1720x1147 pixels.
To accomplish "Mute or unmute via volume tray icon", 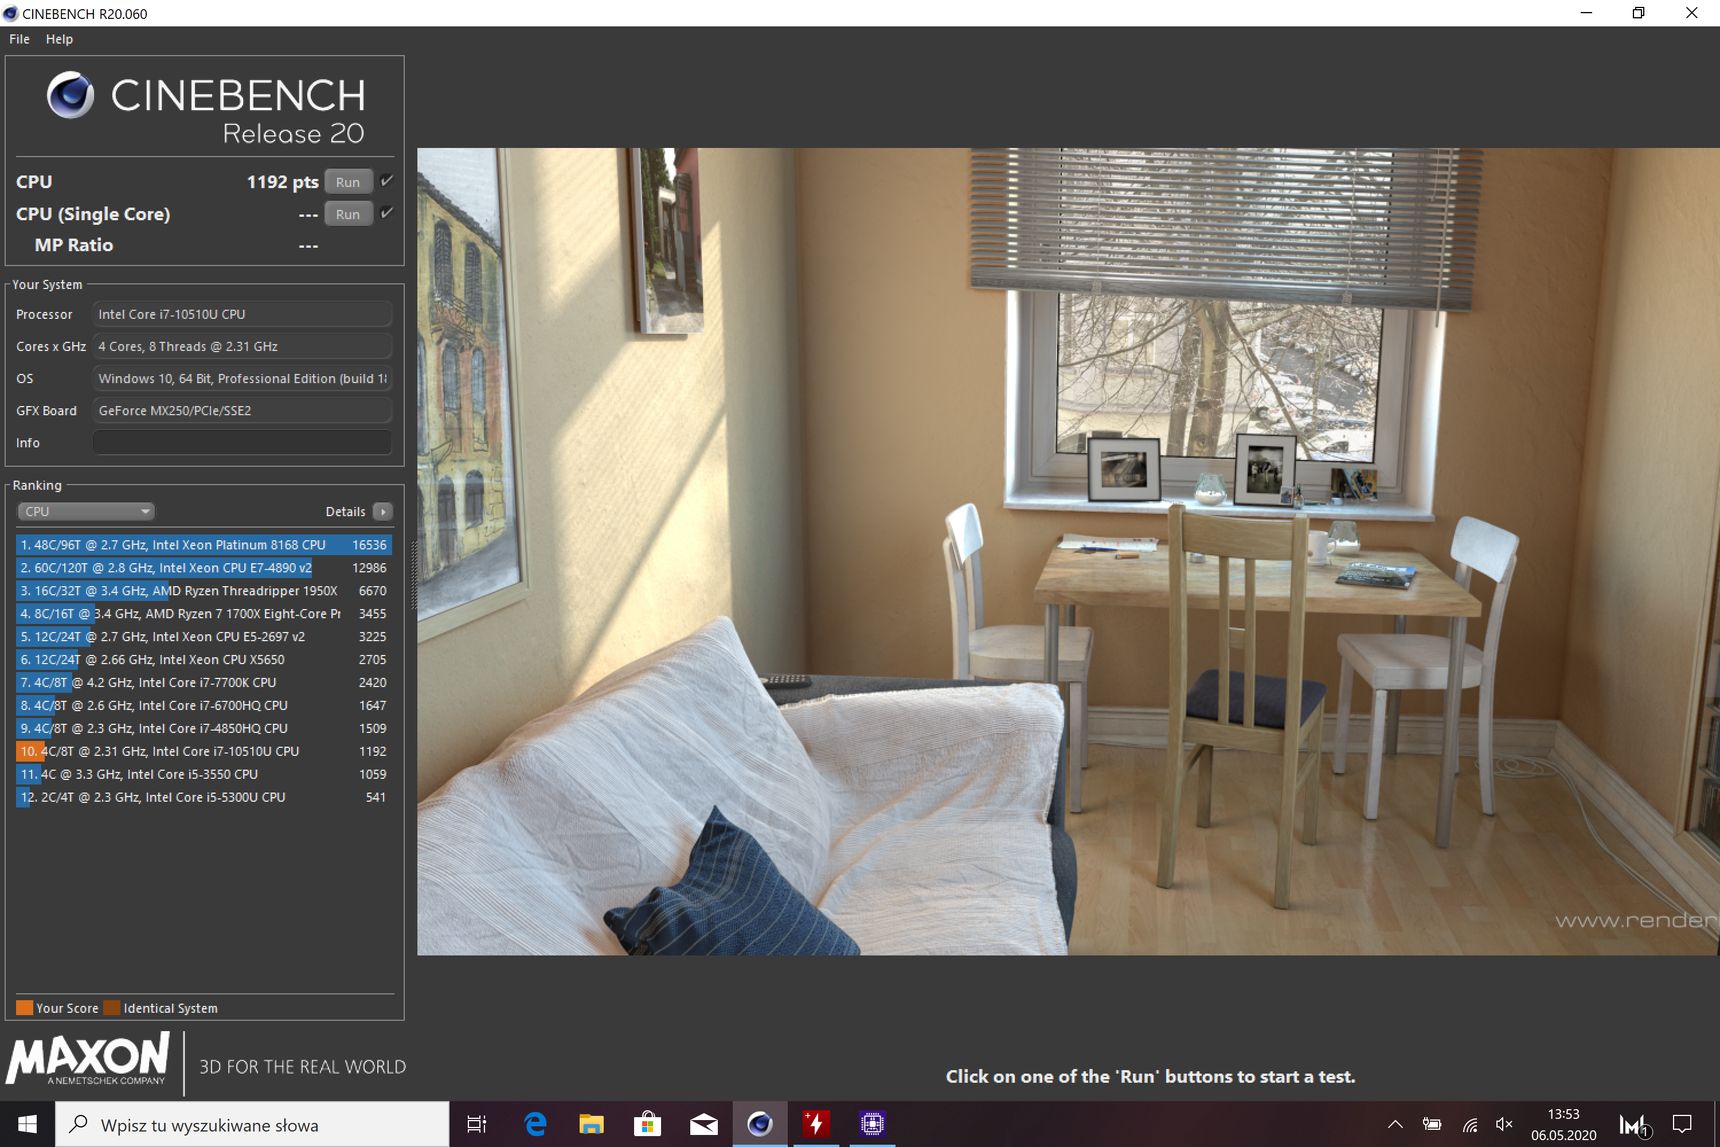I will 1503,1124.
